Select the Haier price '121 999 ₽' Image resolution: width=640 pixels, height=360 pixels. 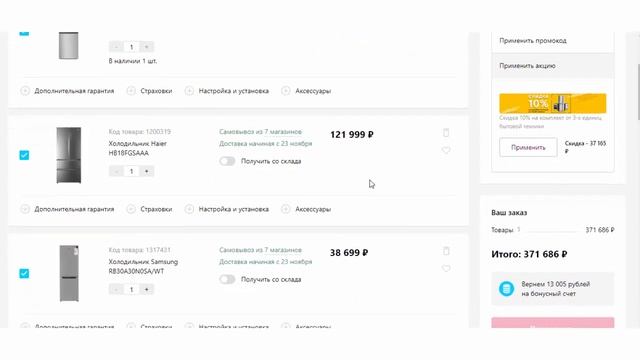tap(352, 135)
